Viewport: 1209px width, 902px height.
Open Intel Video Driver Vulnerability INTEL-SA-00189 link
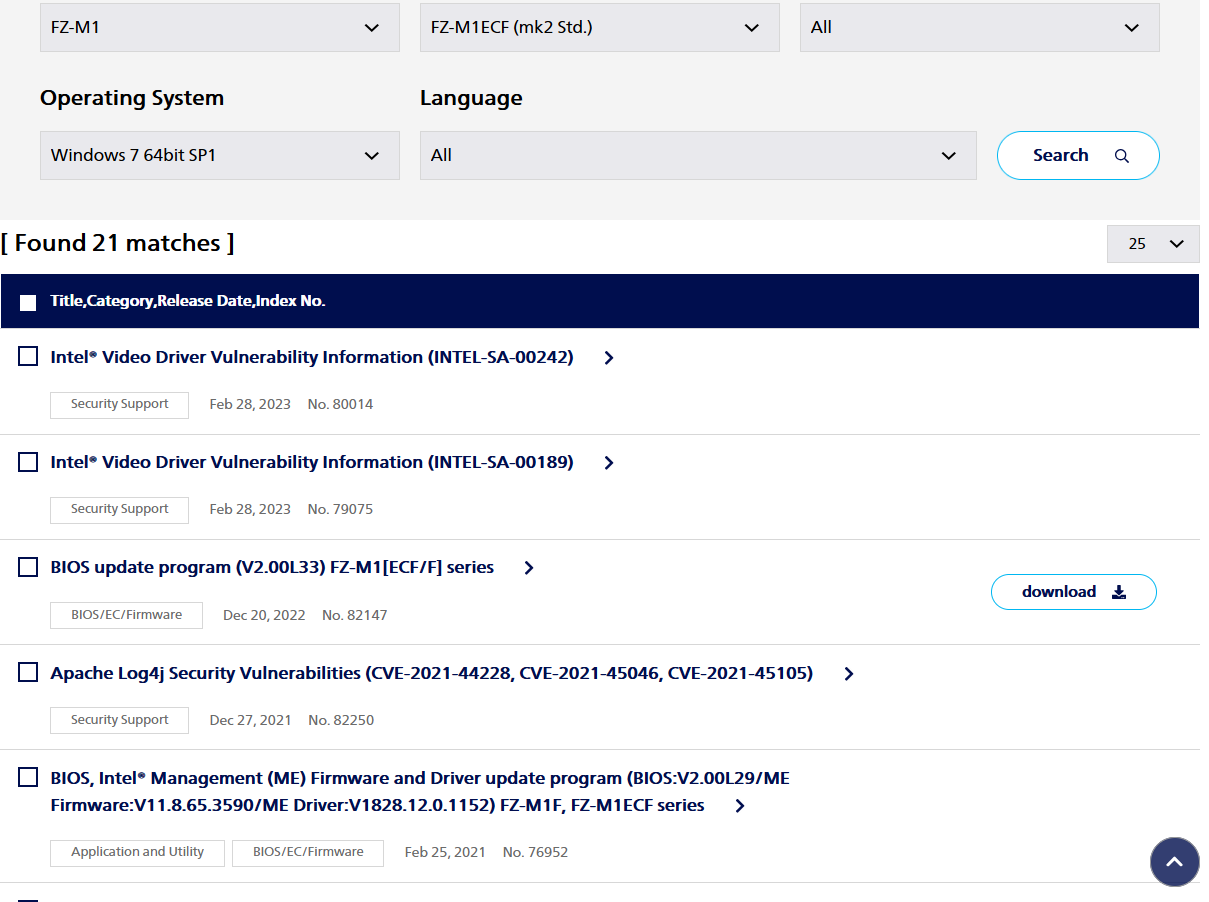[x=312, y=462]
